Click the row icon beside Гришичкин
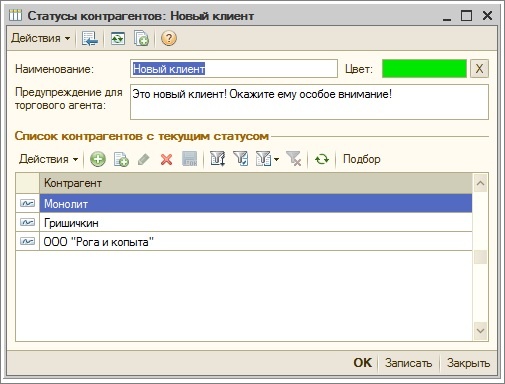The image size is (505, 384). click(x=27, y=222)
